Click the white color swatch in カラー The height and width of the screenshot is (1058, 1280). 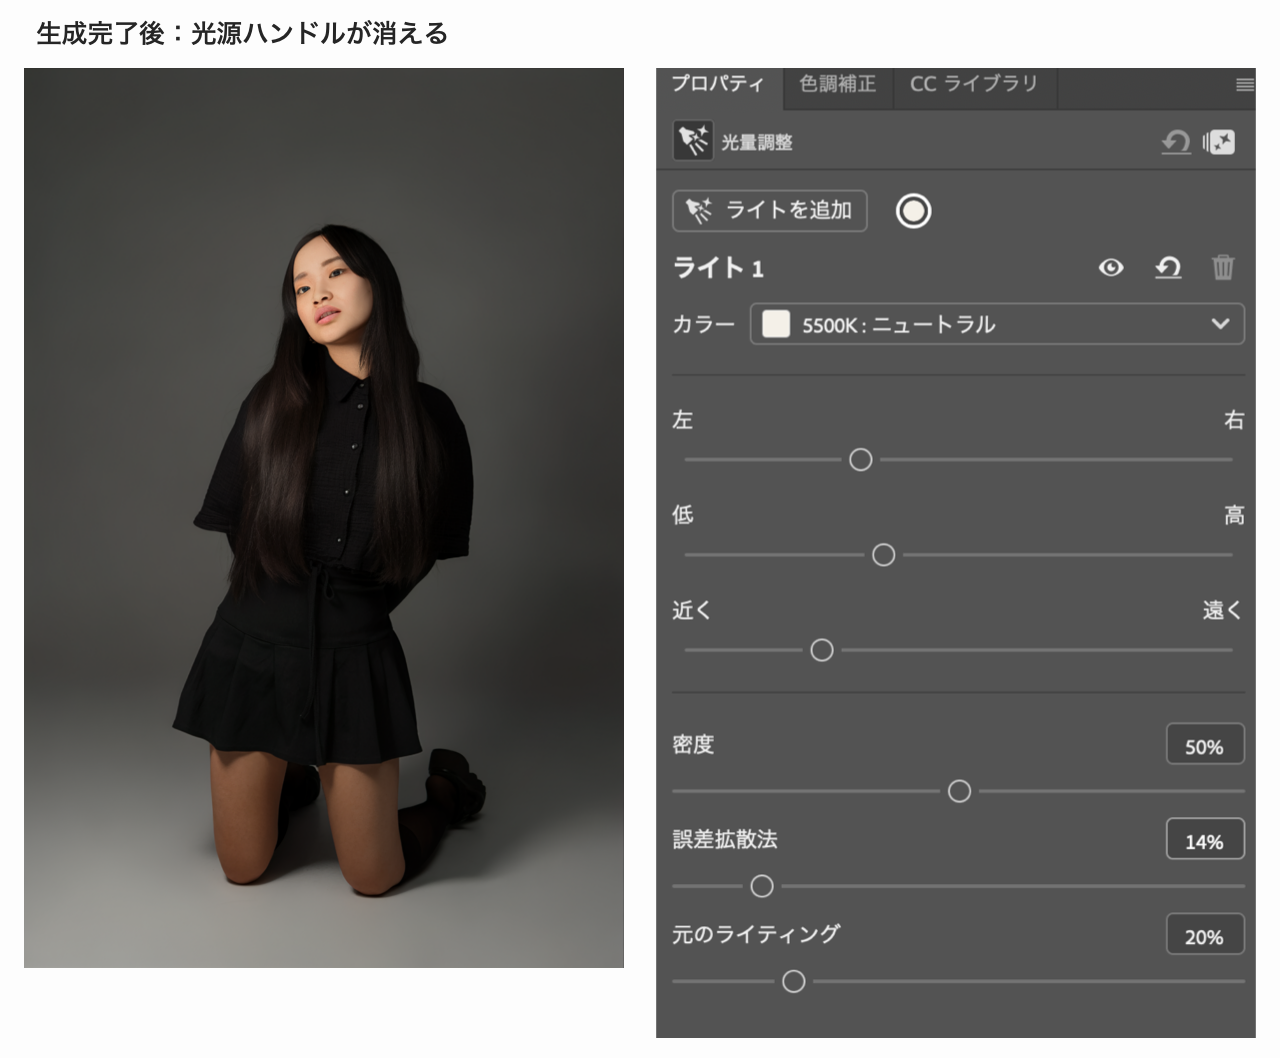click(776, 324)
